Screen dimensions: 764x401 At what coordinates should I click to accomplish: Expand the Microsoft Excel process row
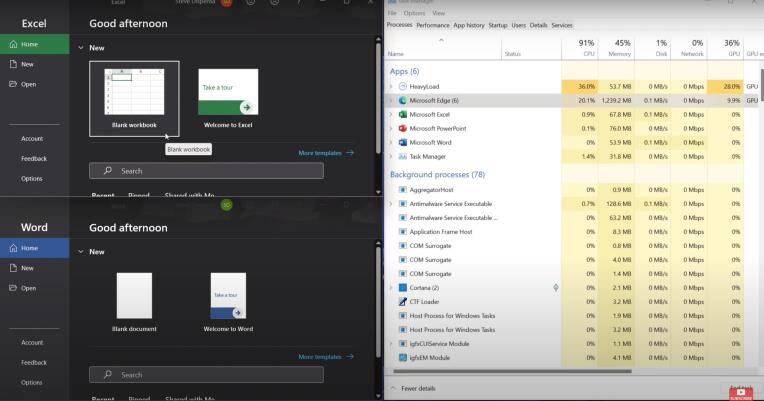(391, 115)
